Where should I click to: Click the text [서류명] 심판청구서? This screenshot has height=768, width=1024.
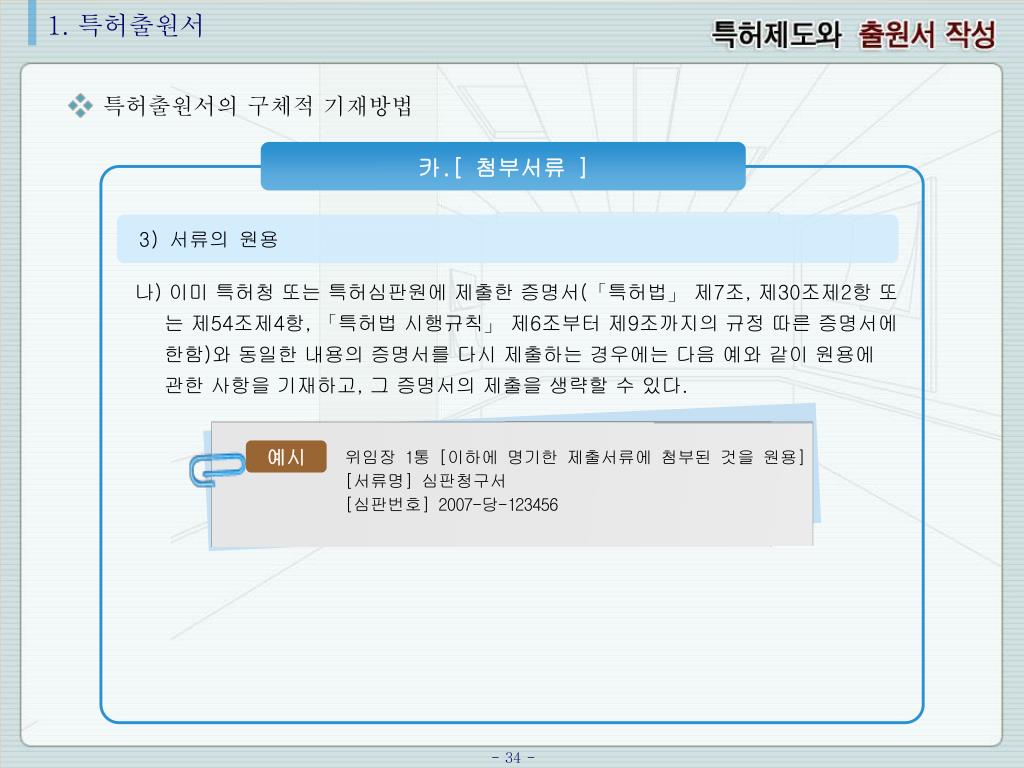tap(425, 481)
